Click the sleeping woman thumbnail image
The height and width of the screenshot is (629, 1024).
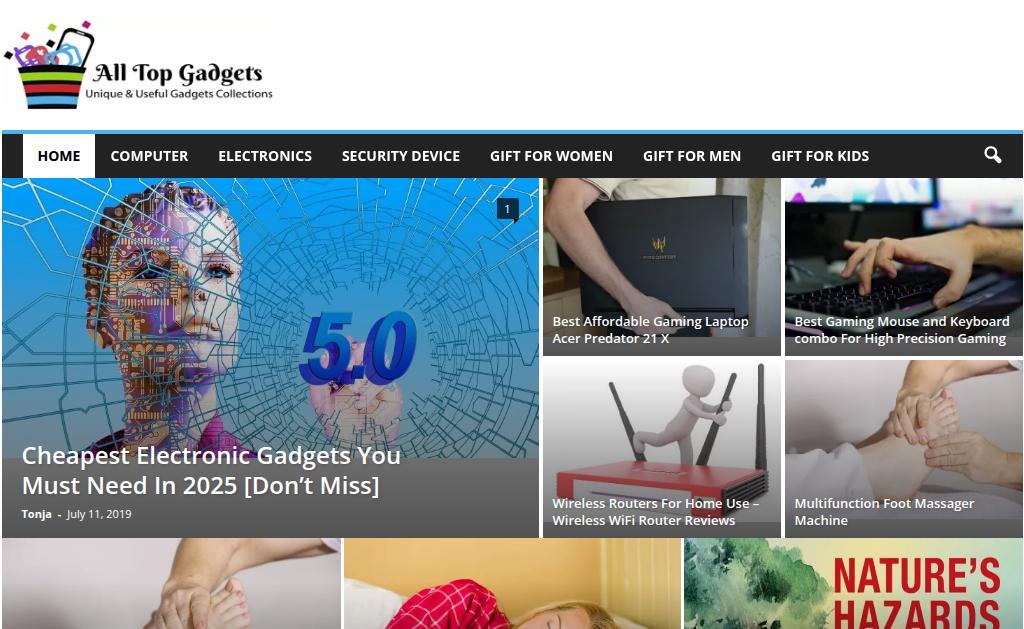tap(513, 584)
